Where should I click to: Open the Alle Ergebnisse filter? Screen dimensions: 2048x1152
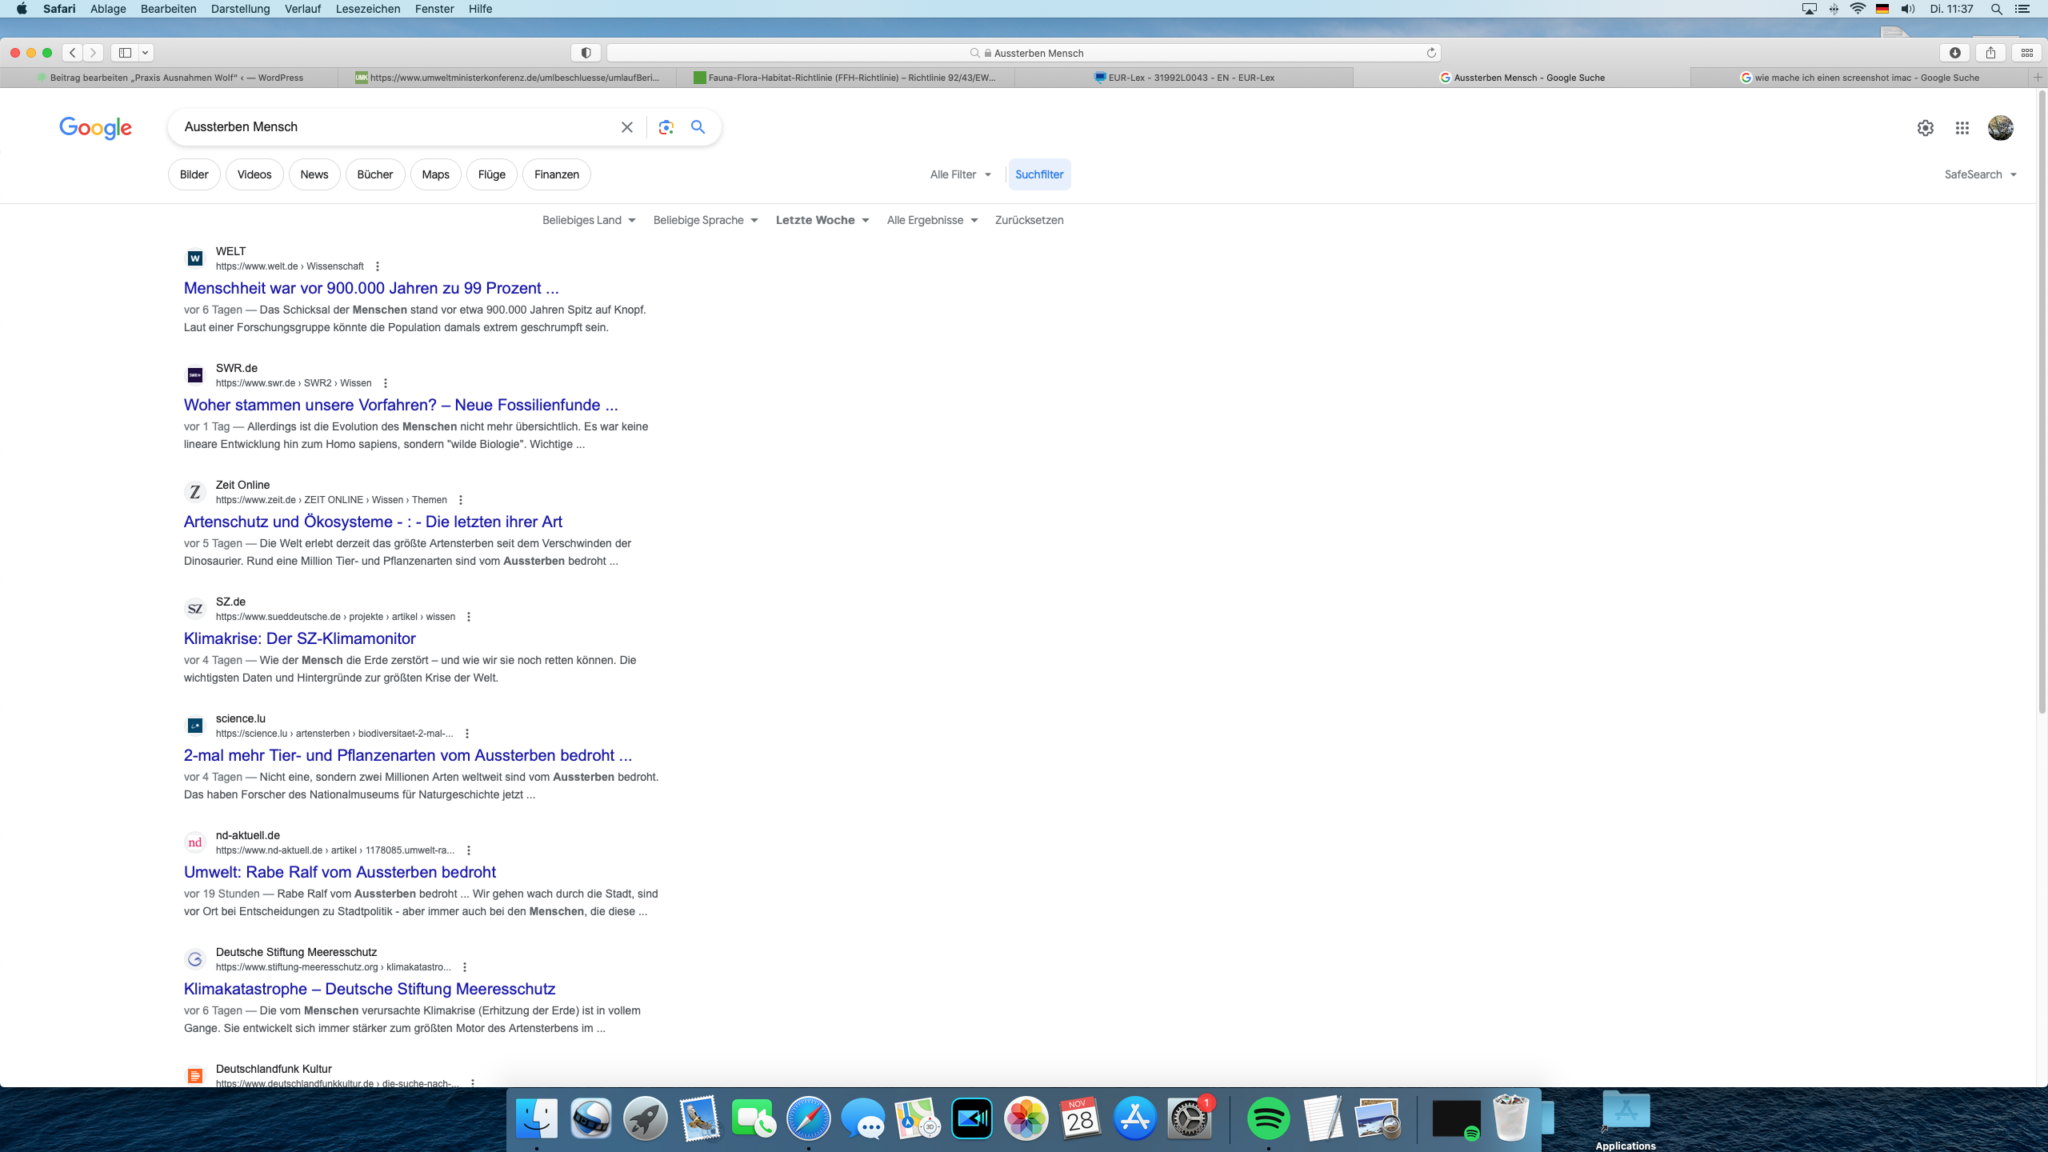[x=932, y=220]
